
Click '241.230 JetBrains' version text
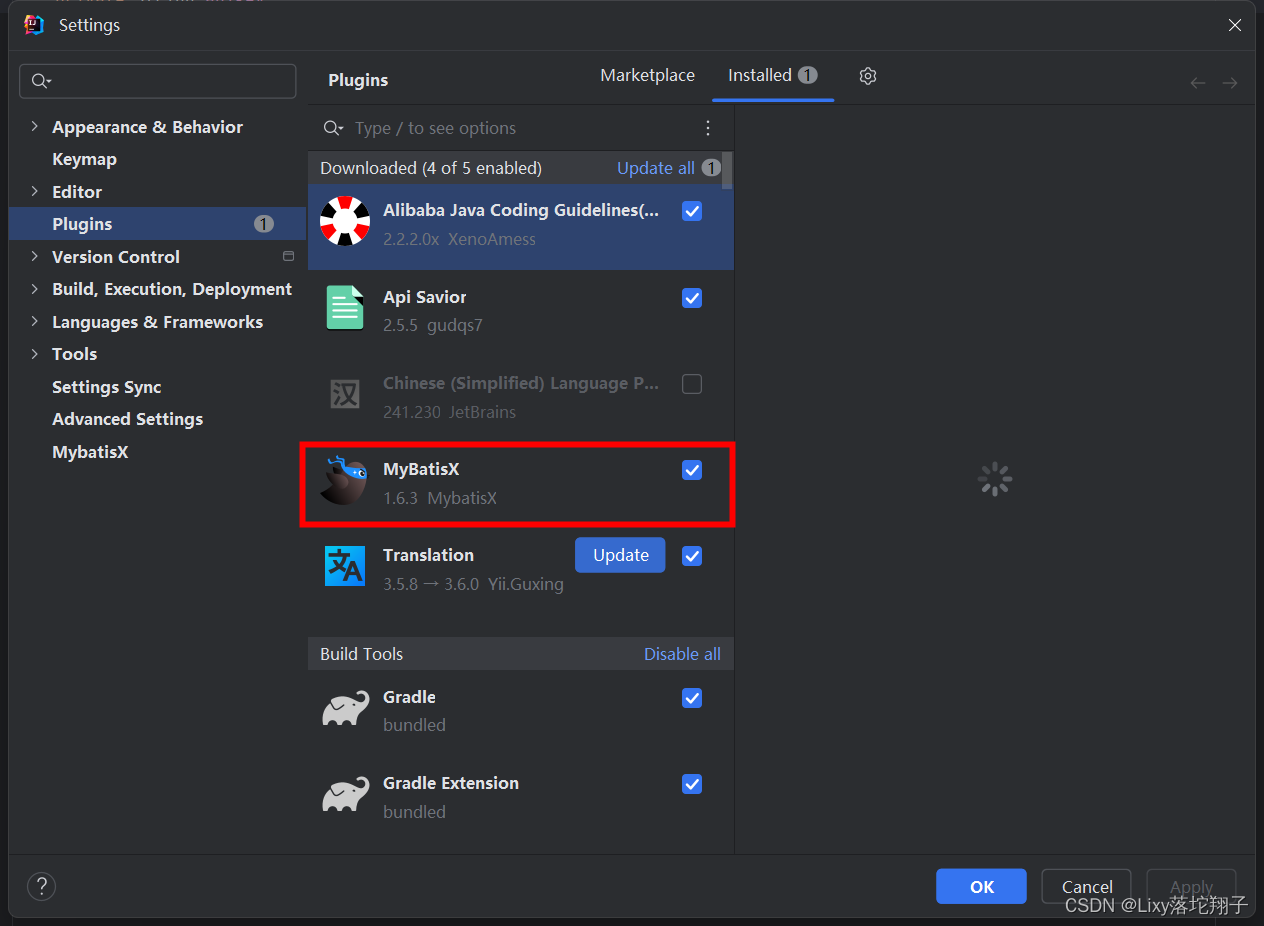(x=449, y=412)
